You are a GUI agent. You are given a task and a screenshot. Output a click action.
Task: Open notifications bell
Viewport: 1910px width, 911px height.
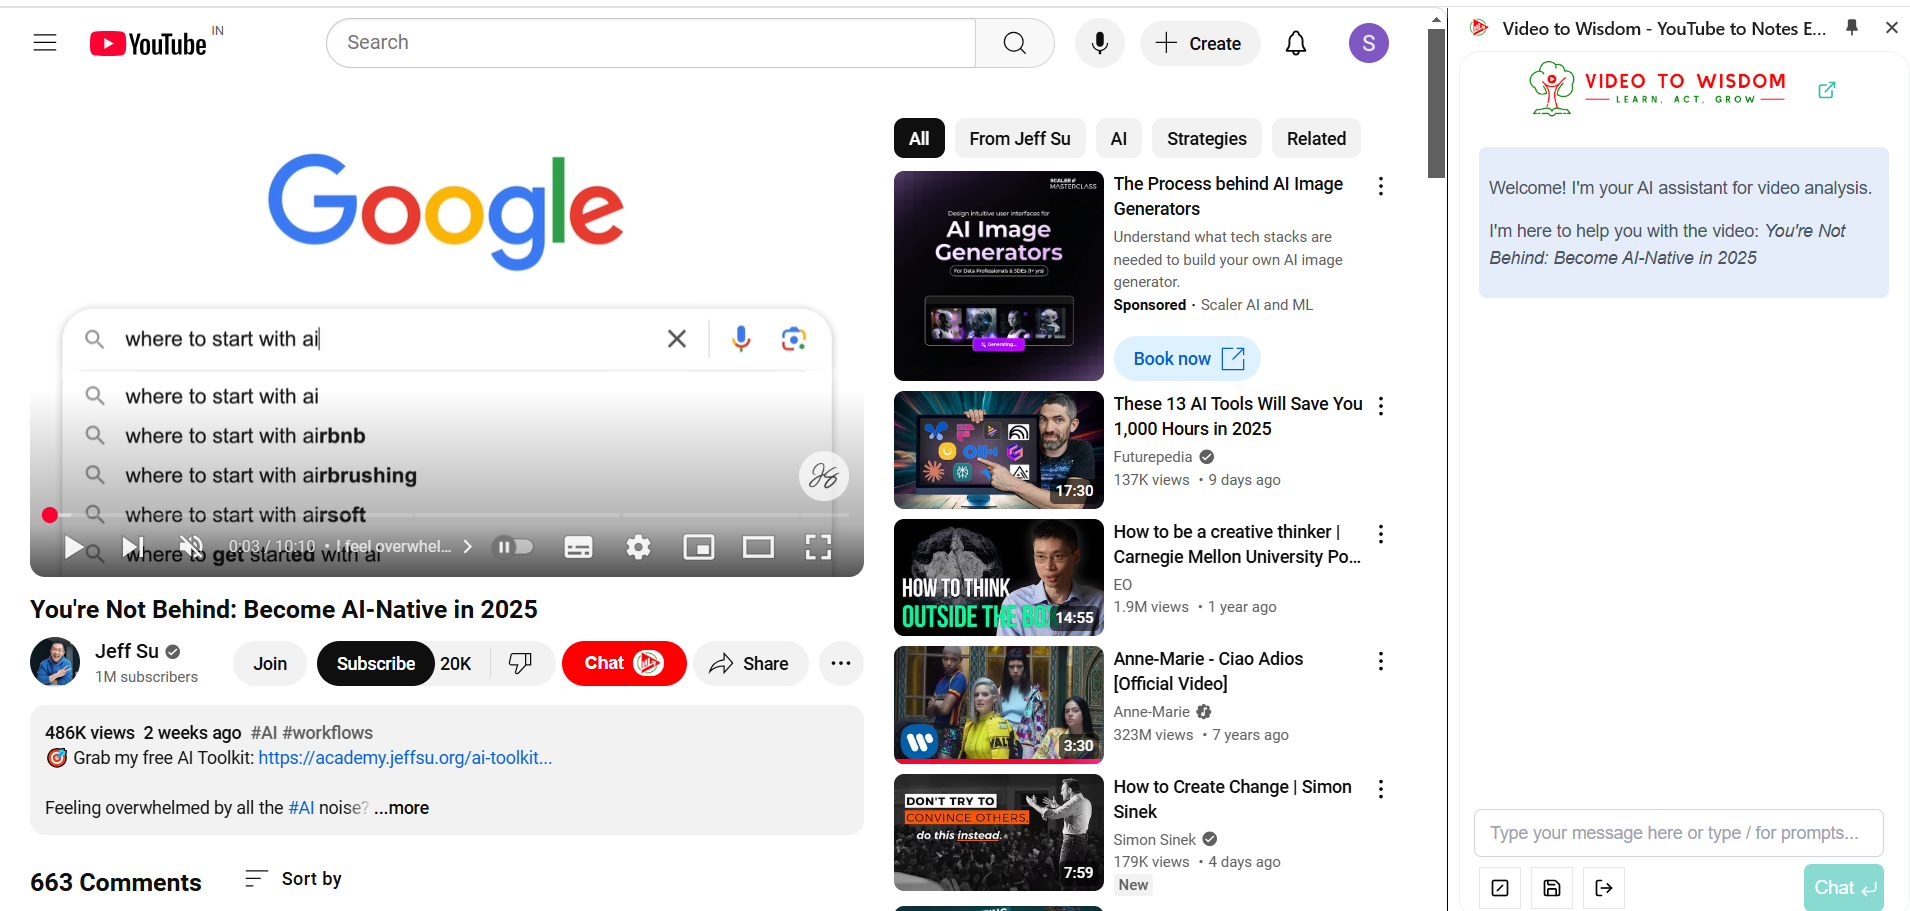[1296, 43]
